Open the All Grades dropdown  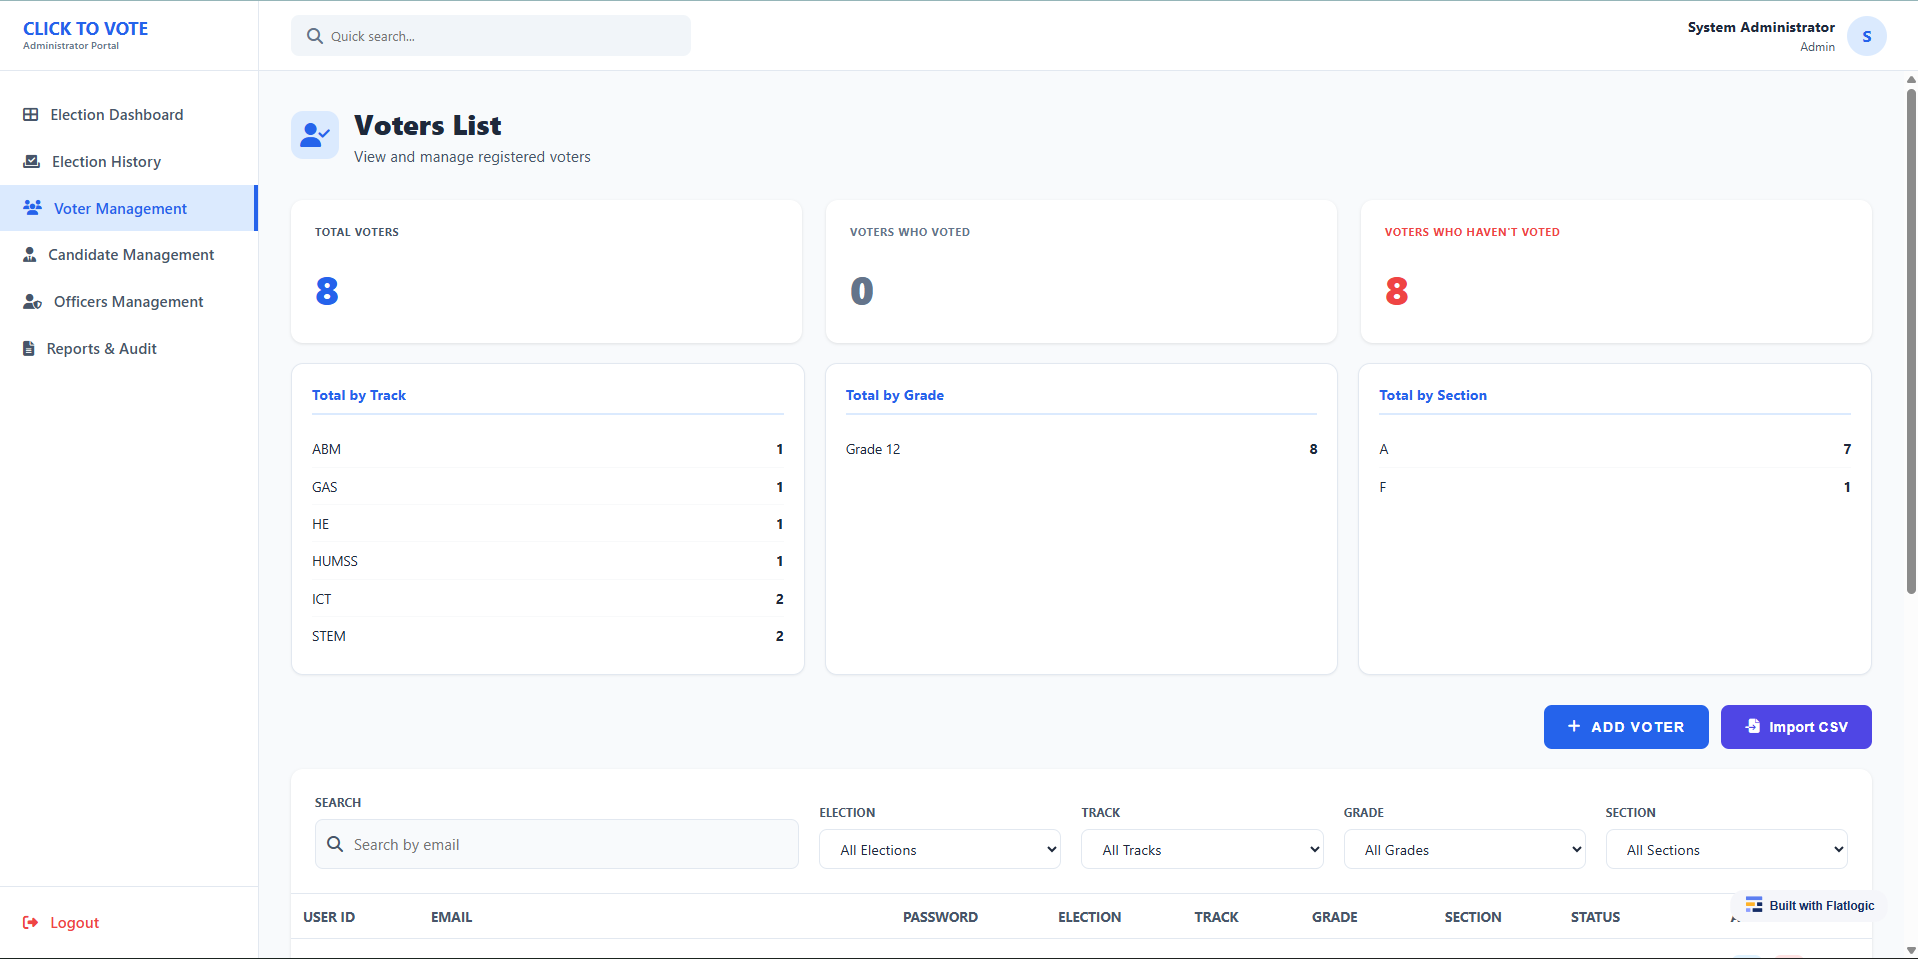coord(1463,850)
